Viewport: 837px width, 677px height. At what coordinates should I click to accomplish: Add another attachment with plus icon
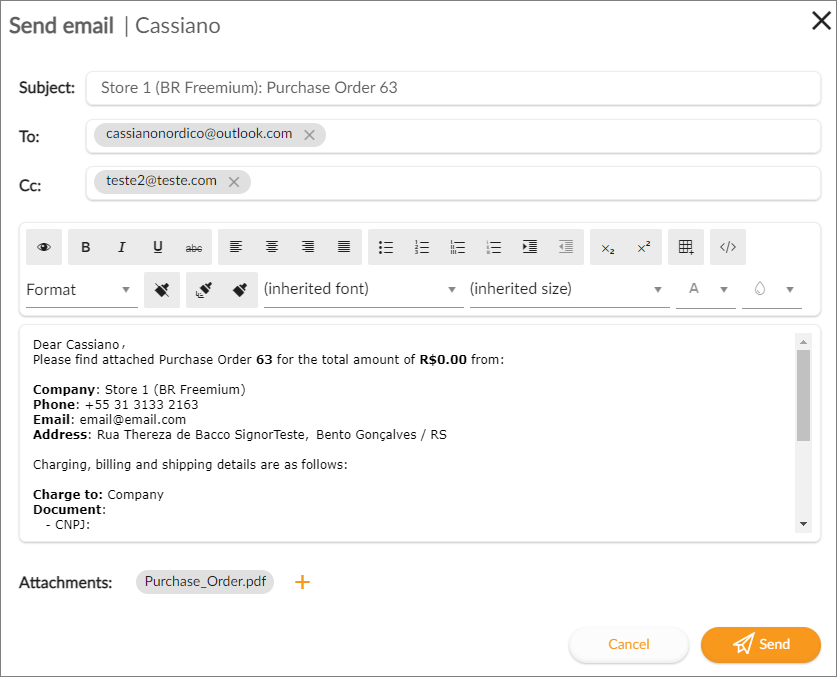pos(303,582)
